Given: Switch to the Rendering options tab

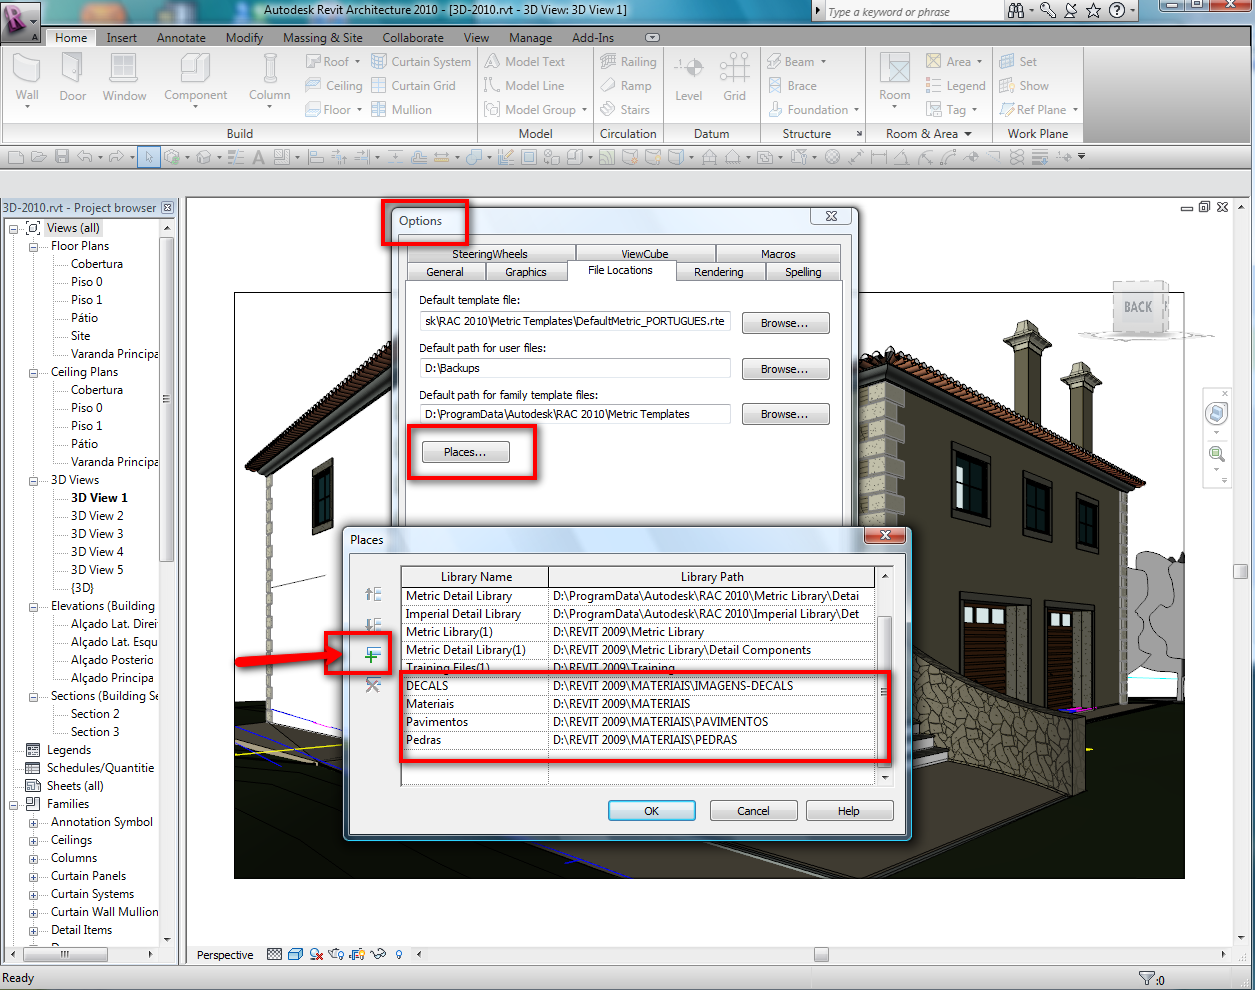Looking at the screenshot, I should pos(719,272).
